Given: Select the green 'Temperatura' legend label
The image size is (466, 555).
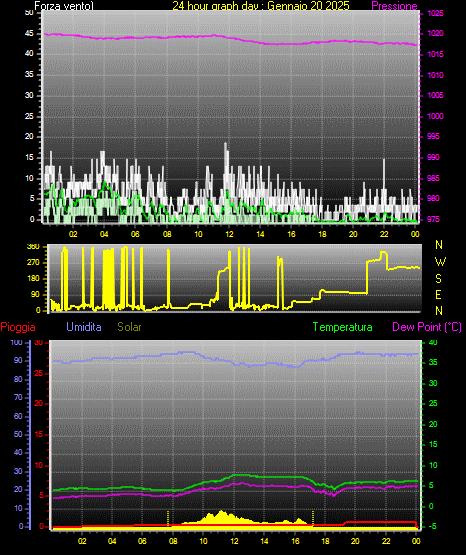Looking at the screenshot, I should point(342,327).
